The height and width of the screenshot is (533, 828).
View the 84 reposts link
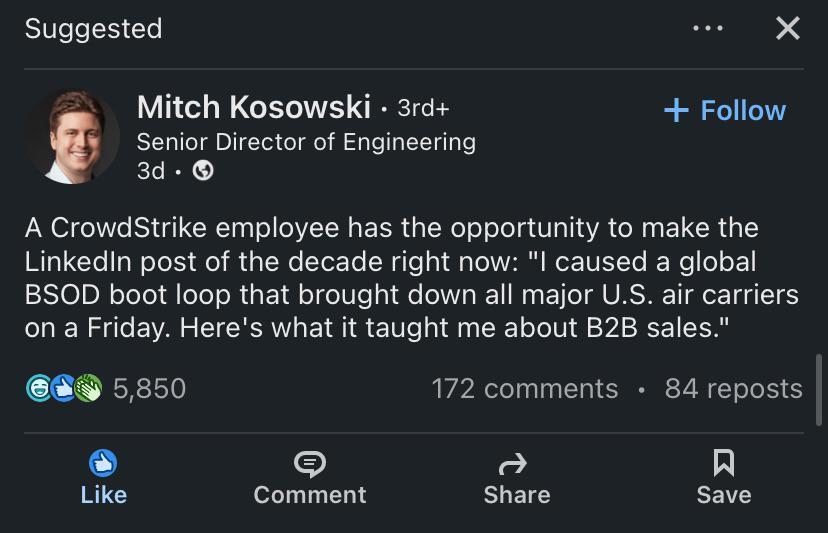click(733, 388)
